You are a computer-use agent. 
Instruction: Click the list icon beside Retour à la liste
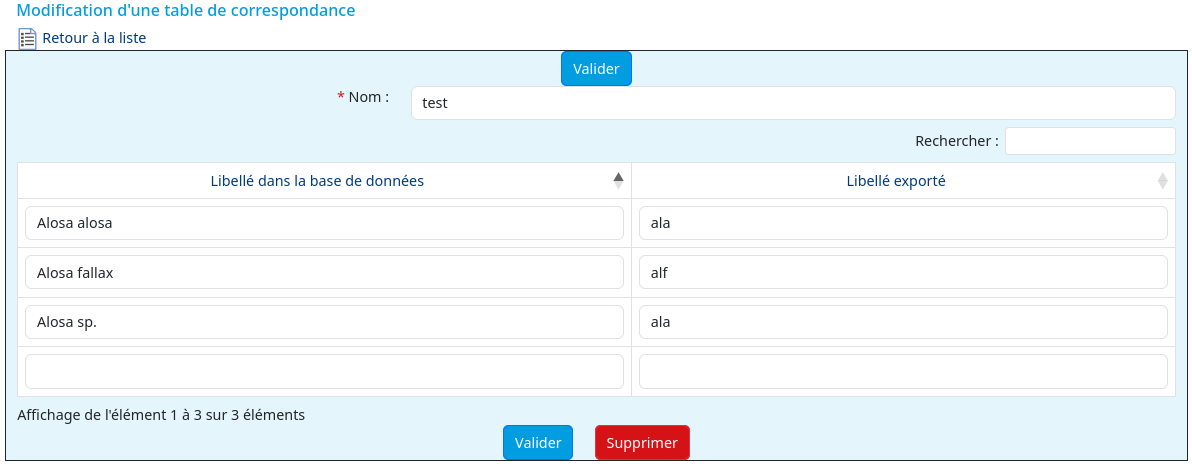coord(27,38)
